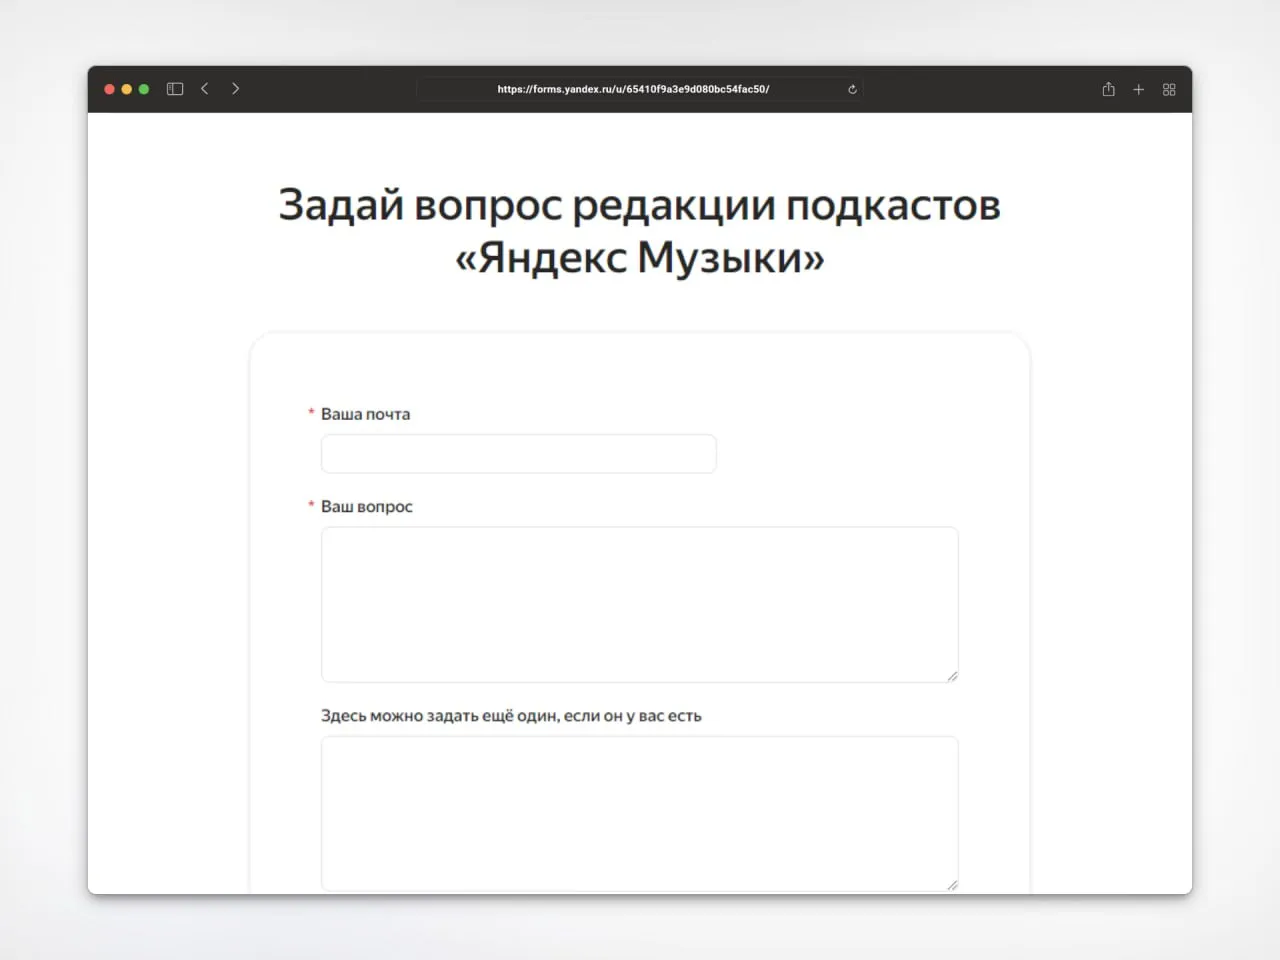Go back with the left arrow
Viewport: 1280px width, 960px height.
pyautogui.click(x=205, y=89)
